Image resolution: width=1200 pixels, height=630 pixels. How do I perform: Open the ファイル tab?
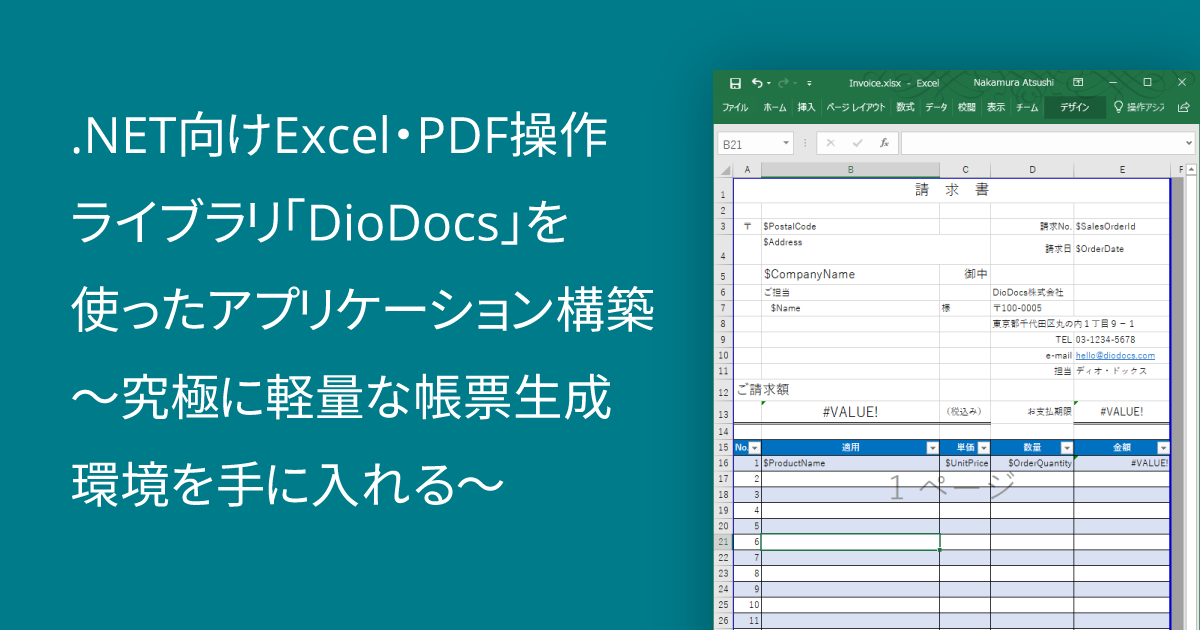click(x=735, y=107)
